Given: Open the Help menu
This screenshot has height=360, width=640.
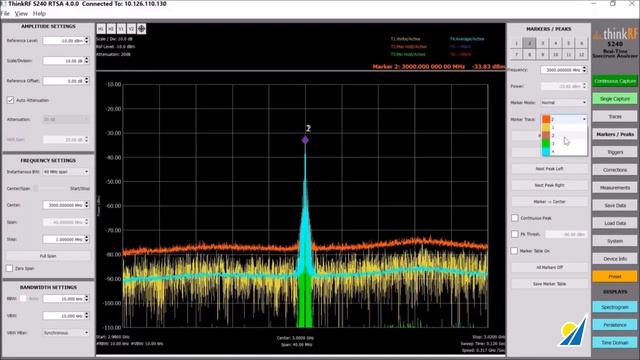Looking at the screenshot, I should click(x=39, y=13).
